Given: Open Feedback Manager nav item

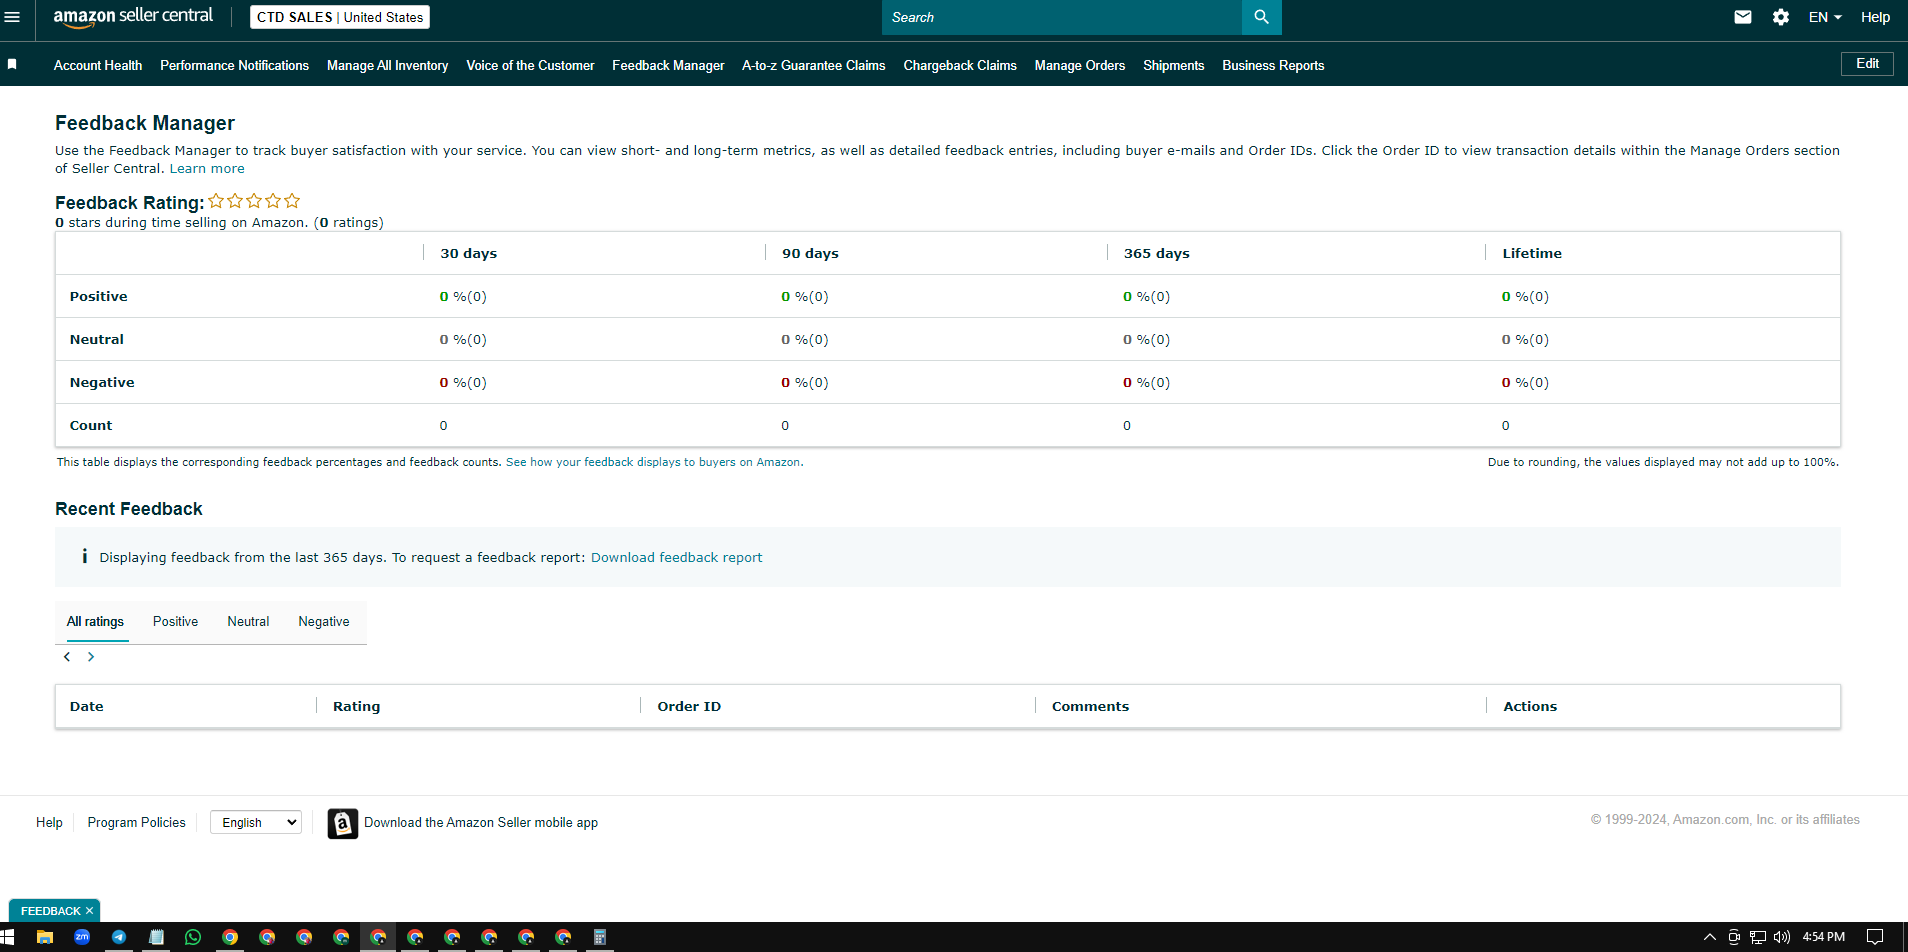Looking at the screenshot, I should [x=668, y=65].
